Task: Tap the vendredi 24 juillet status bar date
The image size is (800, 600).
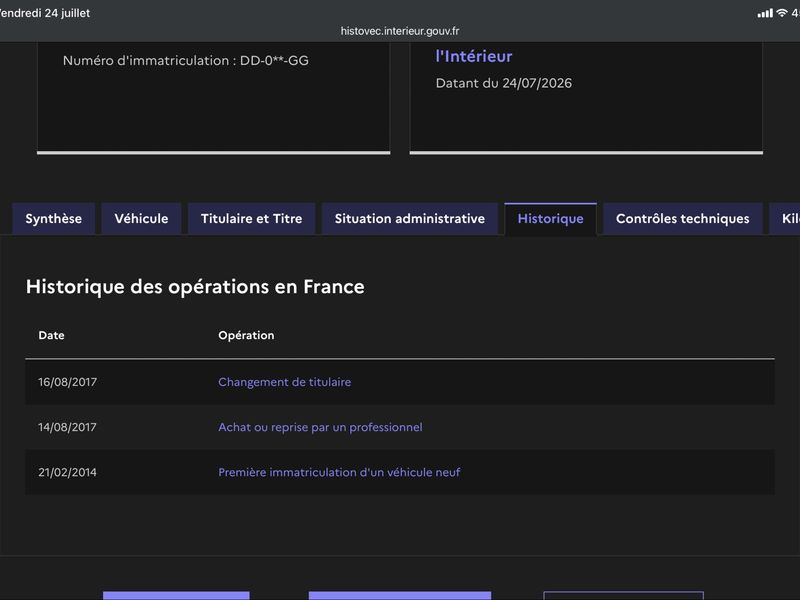Action: [45, 13]
